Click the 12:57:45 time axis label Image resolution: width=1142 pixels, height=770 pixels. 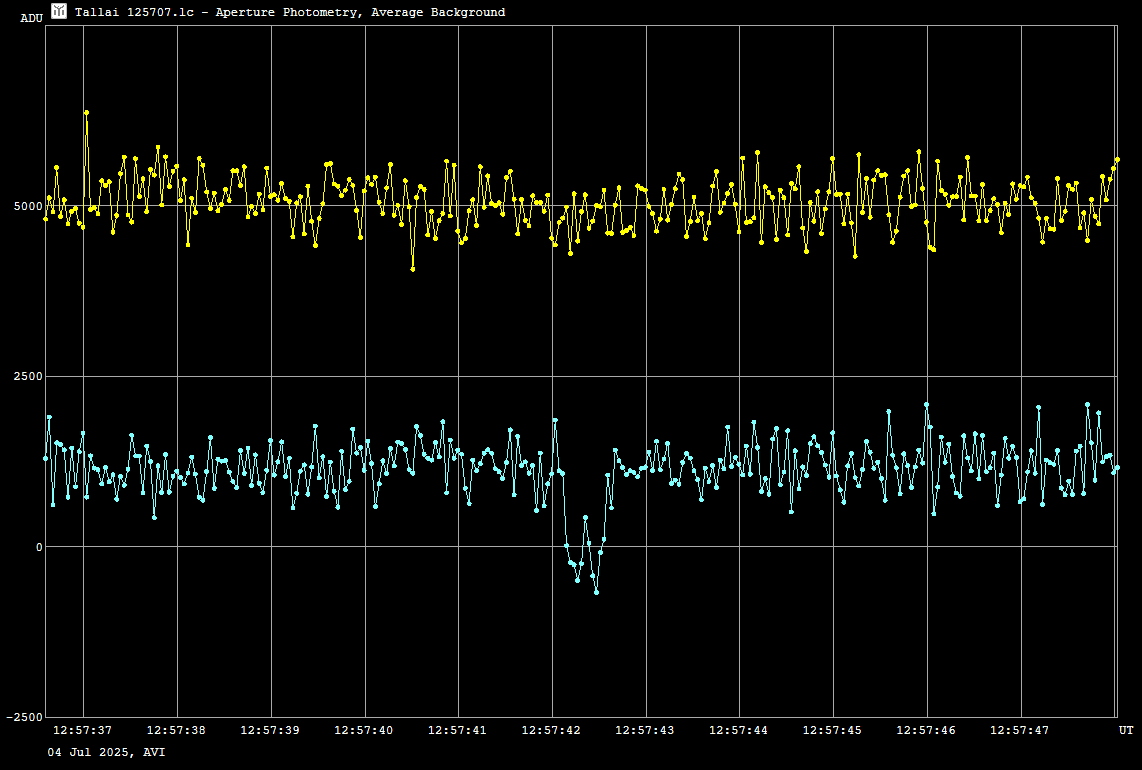pos(832,731)
